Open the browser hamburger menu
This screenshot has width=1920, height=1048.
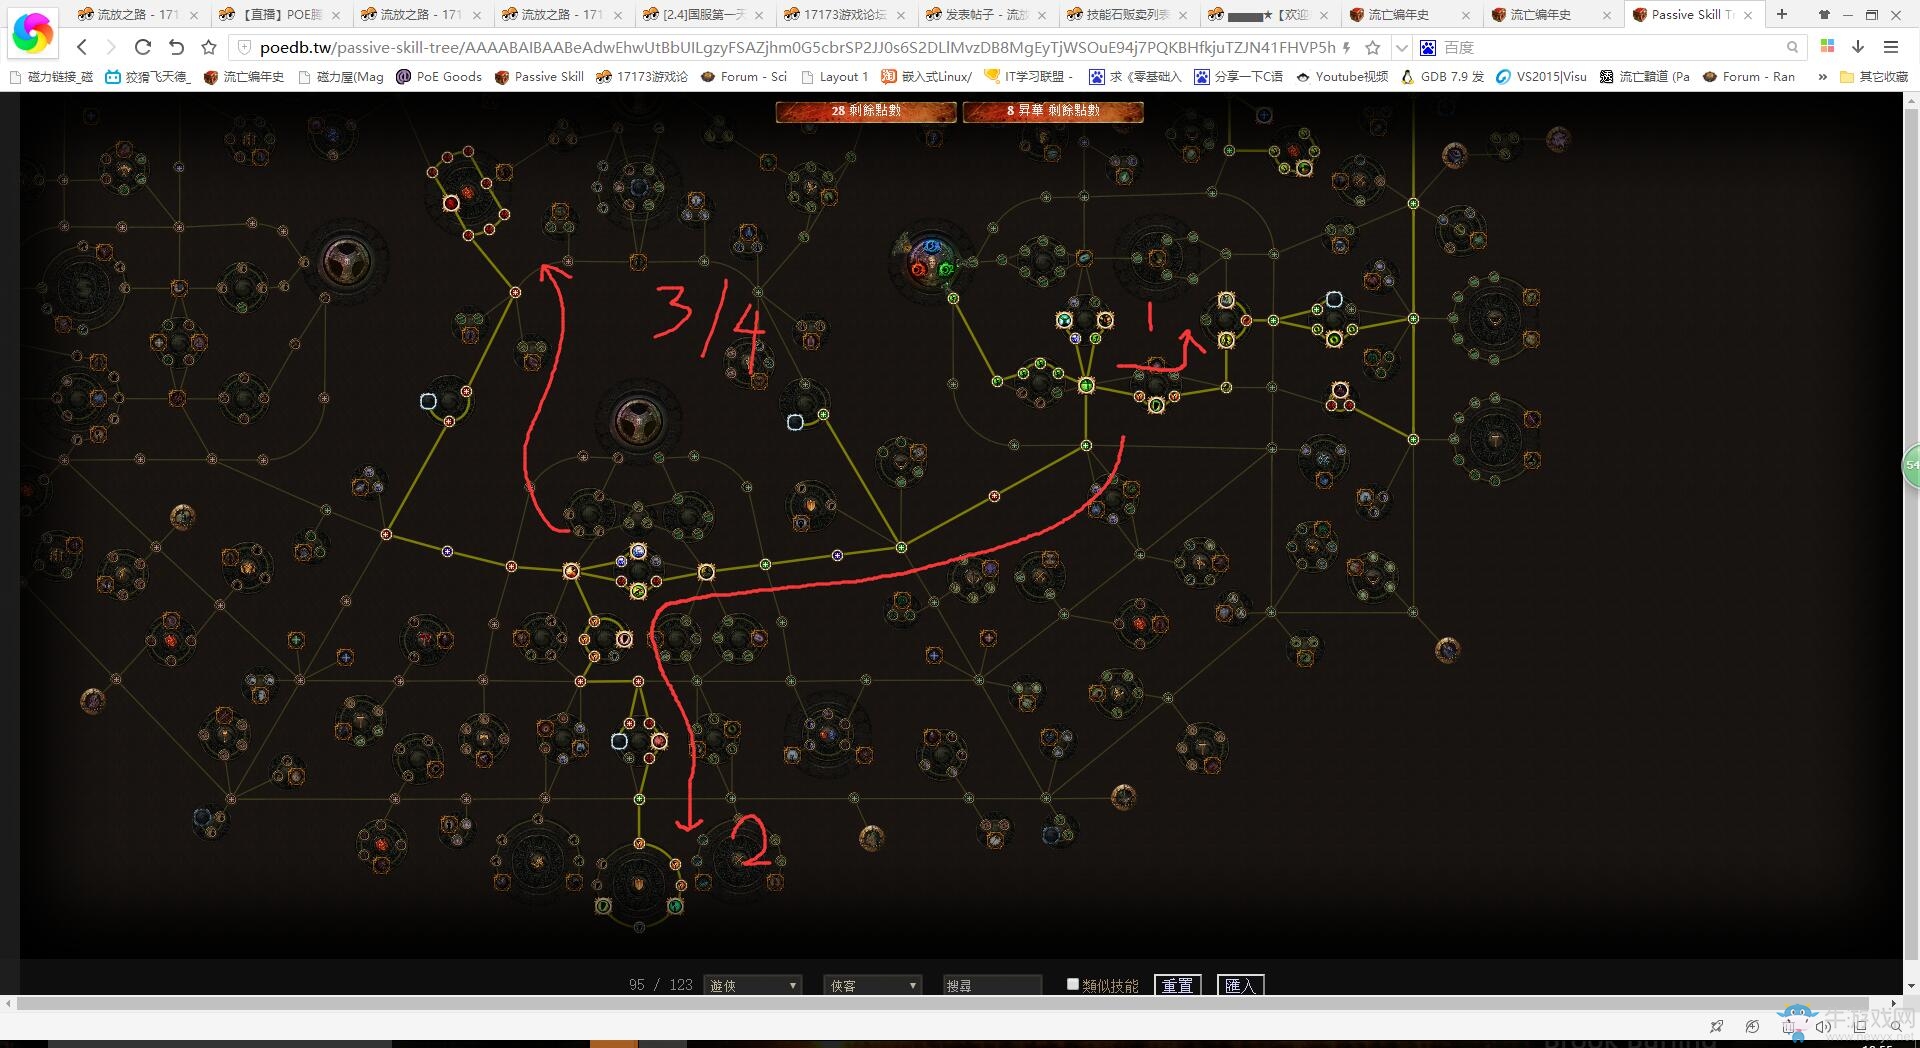click(x=1890, y=47)
